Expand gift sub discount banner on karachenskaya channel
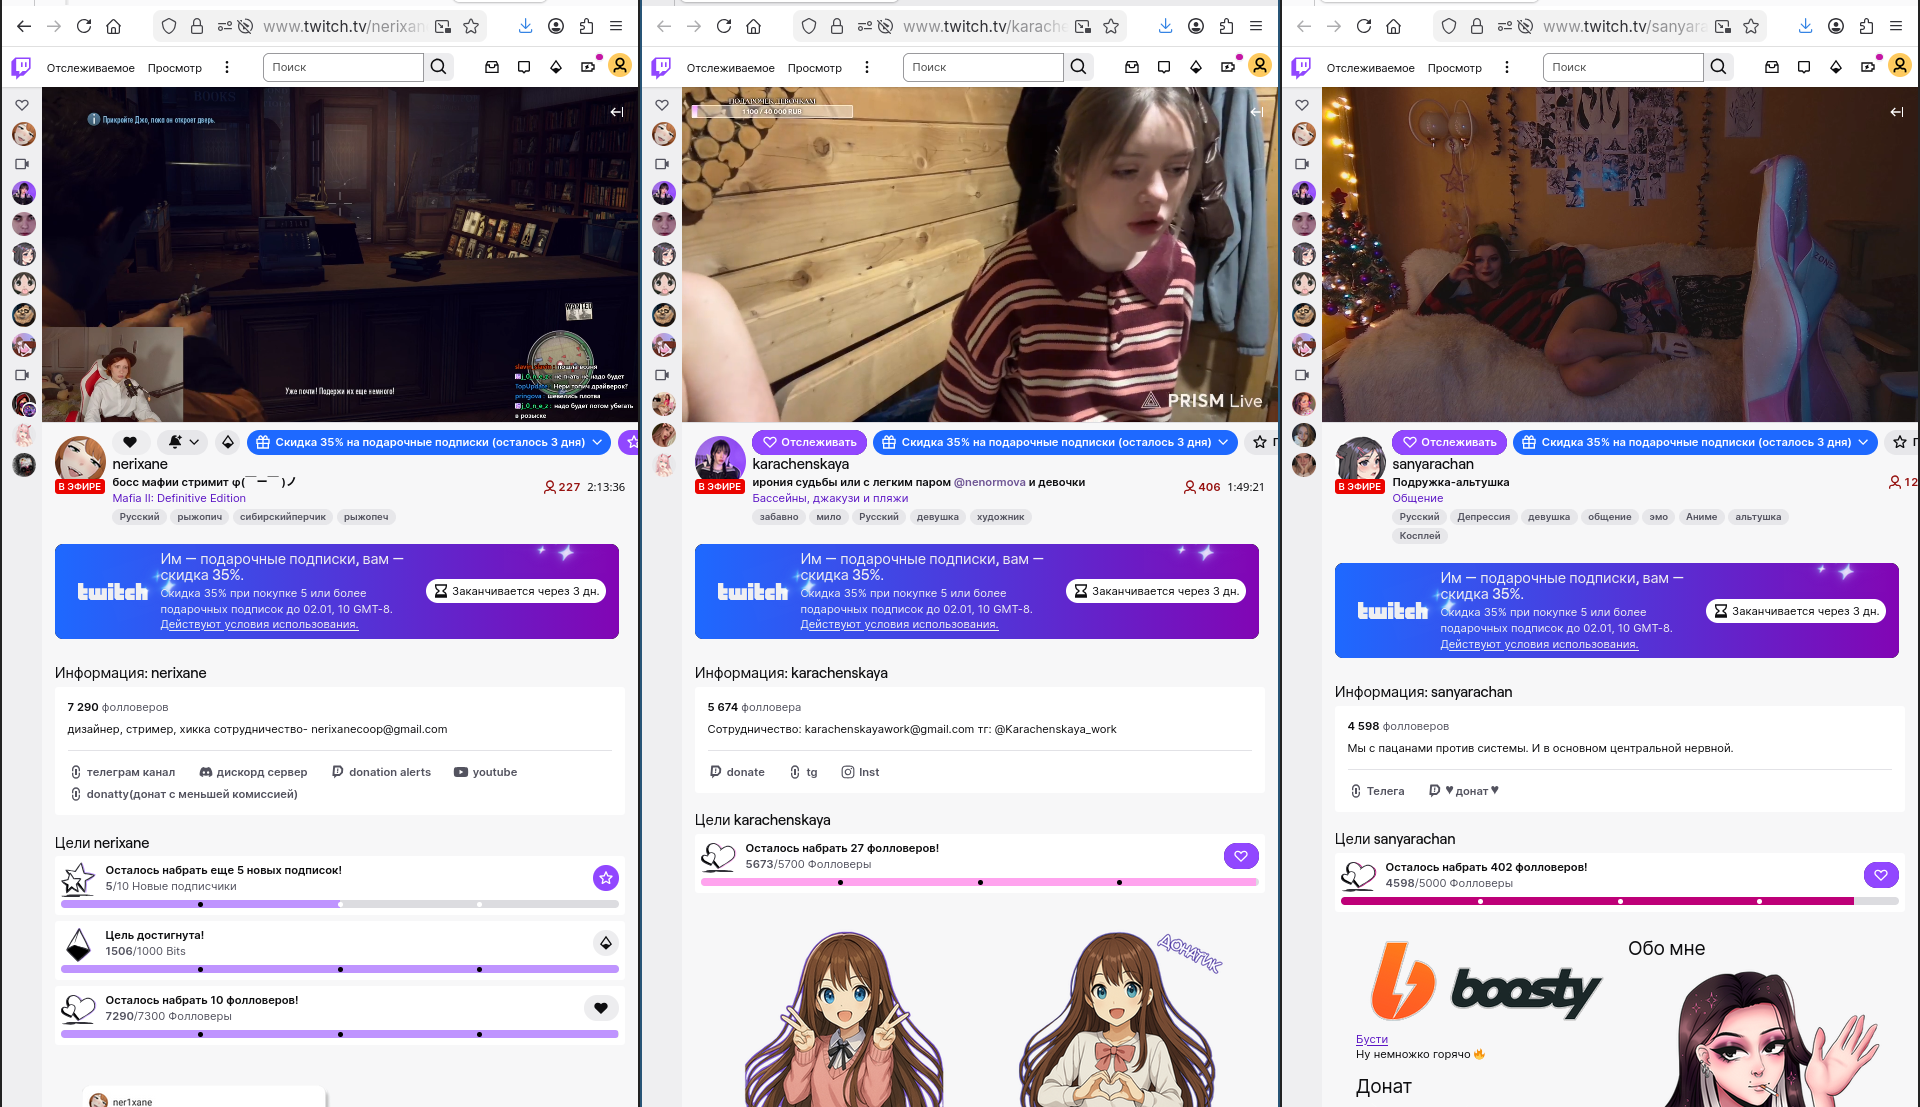This screenshot has width=1920, height=1107. tap(1055, 442)
